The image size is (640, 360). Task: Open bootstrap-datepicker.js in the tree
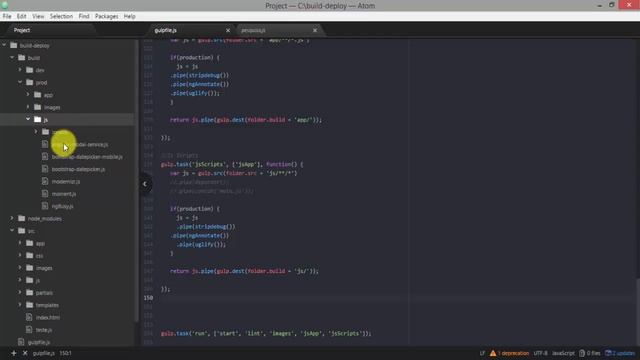pos(78,169)
